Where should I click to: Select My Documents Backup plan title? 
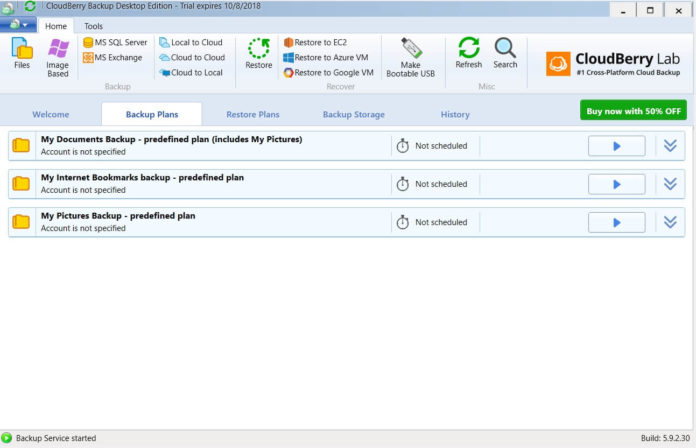[x=171, y=139]
